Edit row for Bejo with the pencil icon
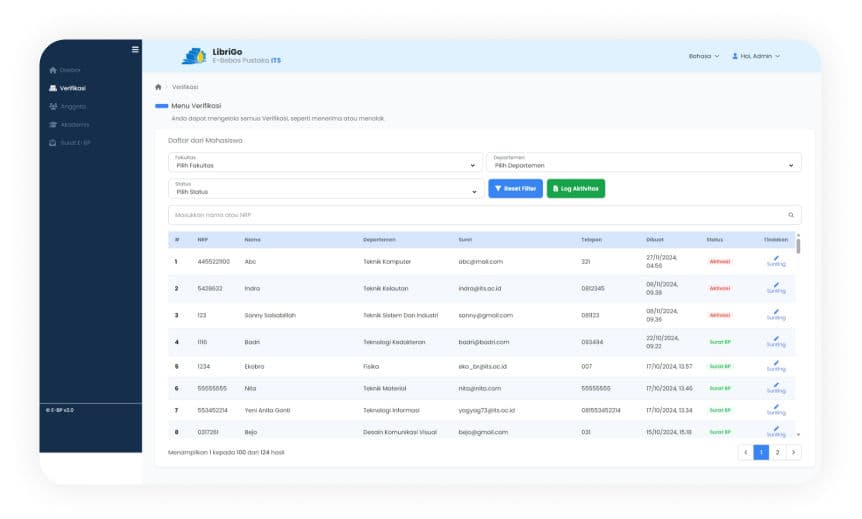Screen dimensions: 862x519 [776, 431]
